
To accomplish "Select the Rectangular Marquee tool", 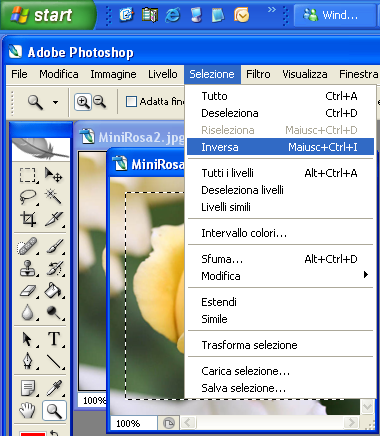I will point(27,175).
